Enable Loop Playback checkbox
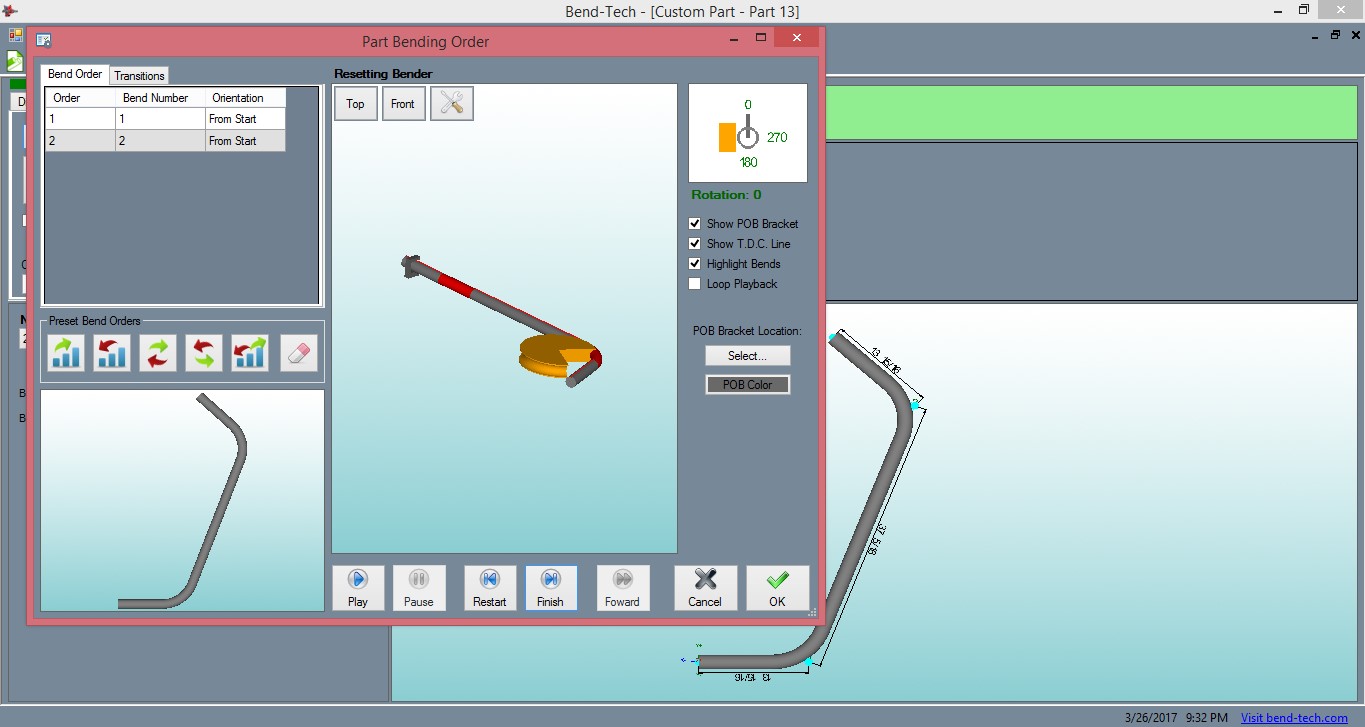1365x727 pixels. pos(695,284)
